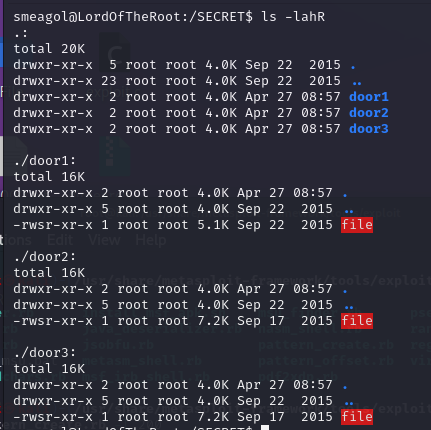Click faint pattern_create.rb text in background
The height and width of the screenshot is (430, 431).
(x=326, y=344)
